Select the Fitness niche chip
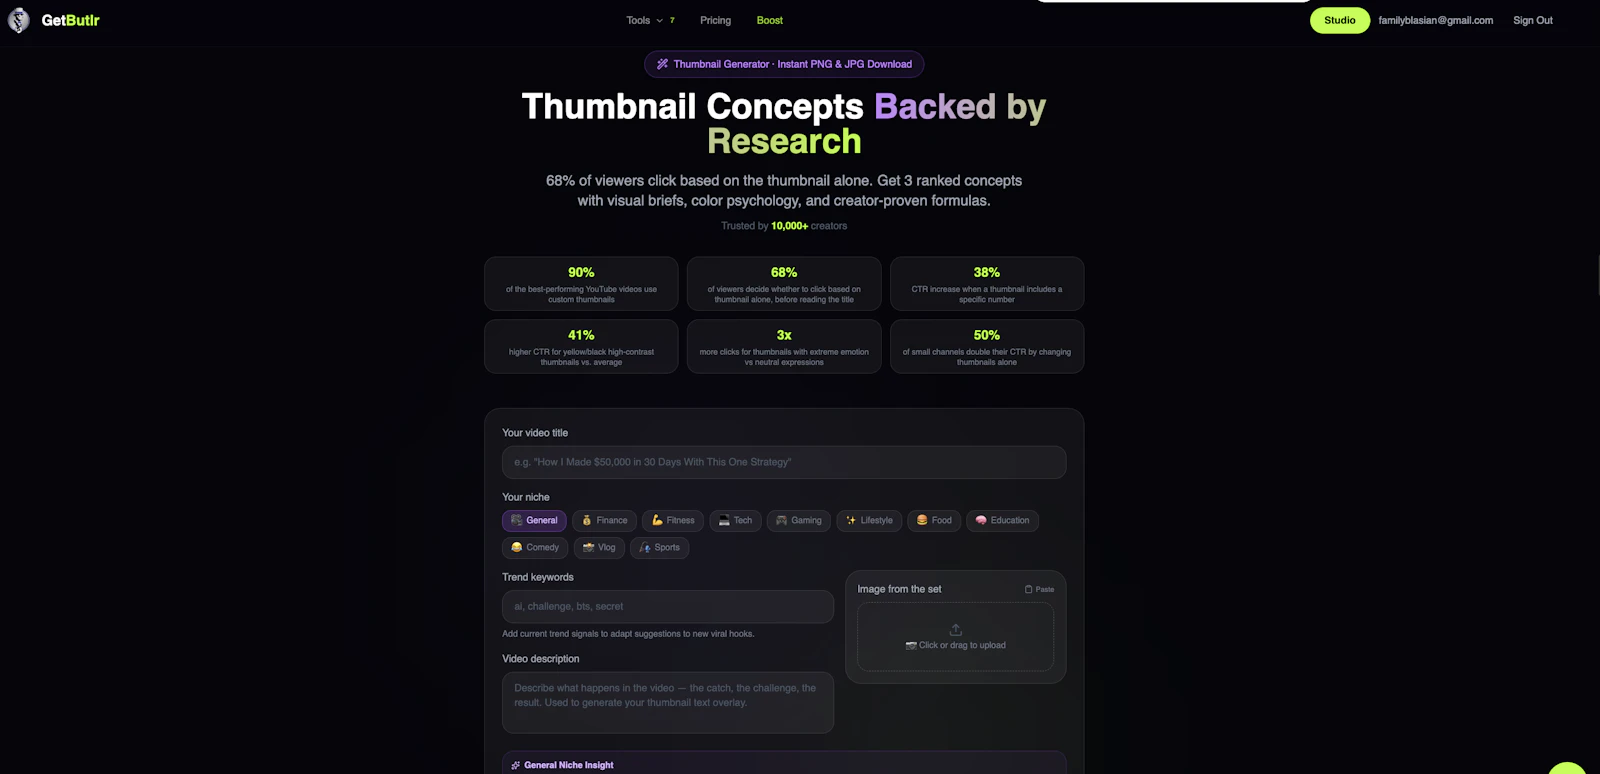The width and height of the screenshot is (1600, 774). [x=672, y=520]
